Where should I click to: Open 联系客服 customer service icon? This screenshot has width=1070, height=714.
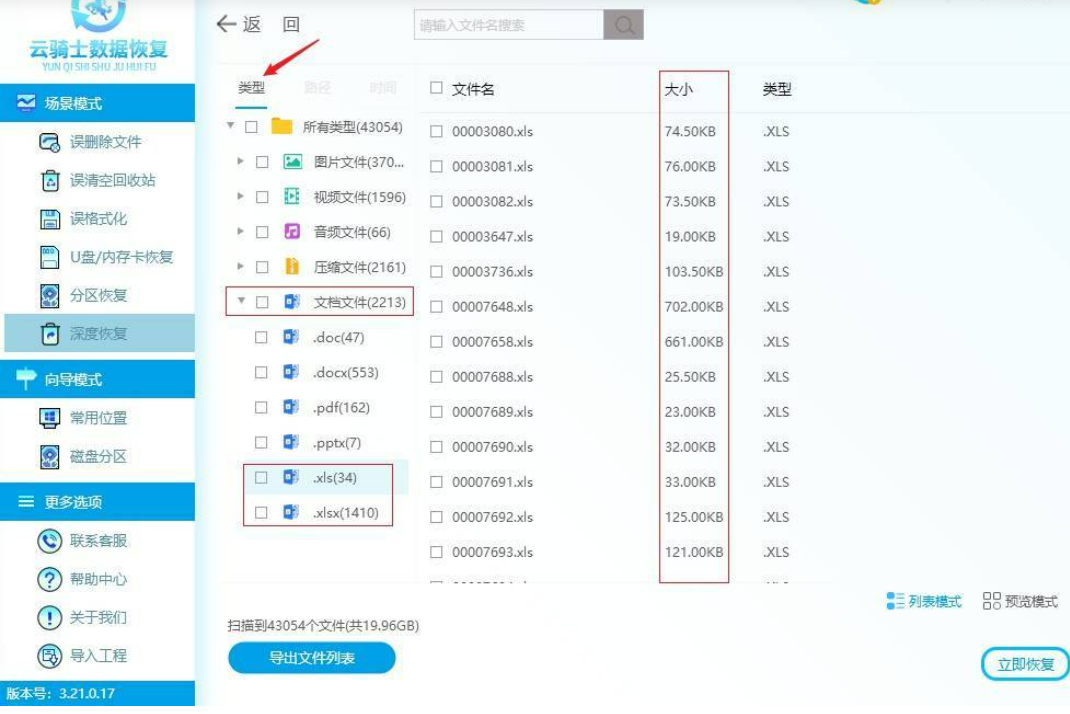point(49,541)
